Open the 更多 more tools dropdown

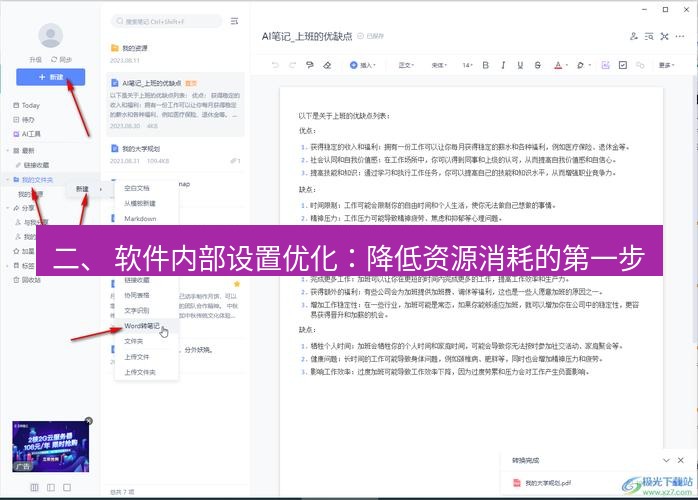coord(666,65)
